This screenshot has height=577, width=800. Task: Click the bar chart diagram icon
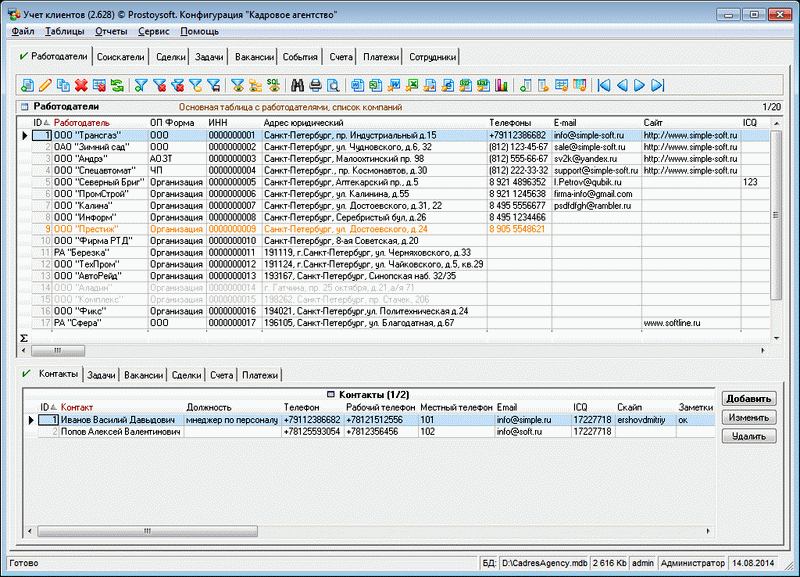point(501,86)
